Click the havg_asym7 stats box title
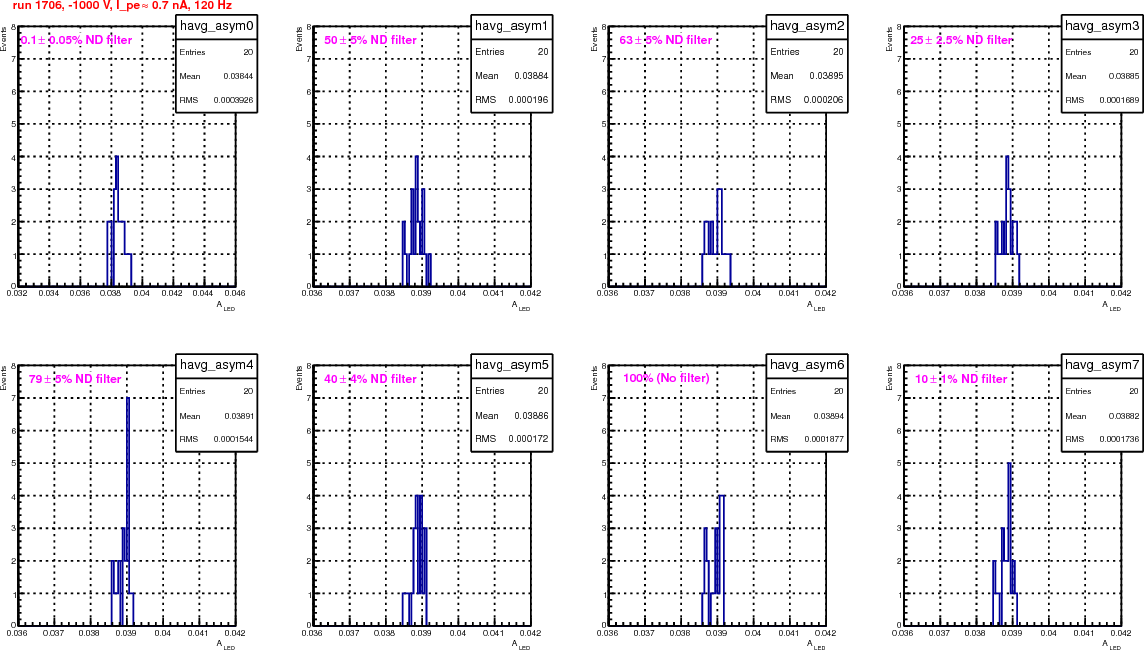The height and width of the screenshot is (650, 1144). [x=1102, y=365]
